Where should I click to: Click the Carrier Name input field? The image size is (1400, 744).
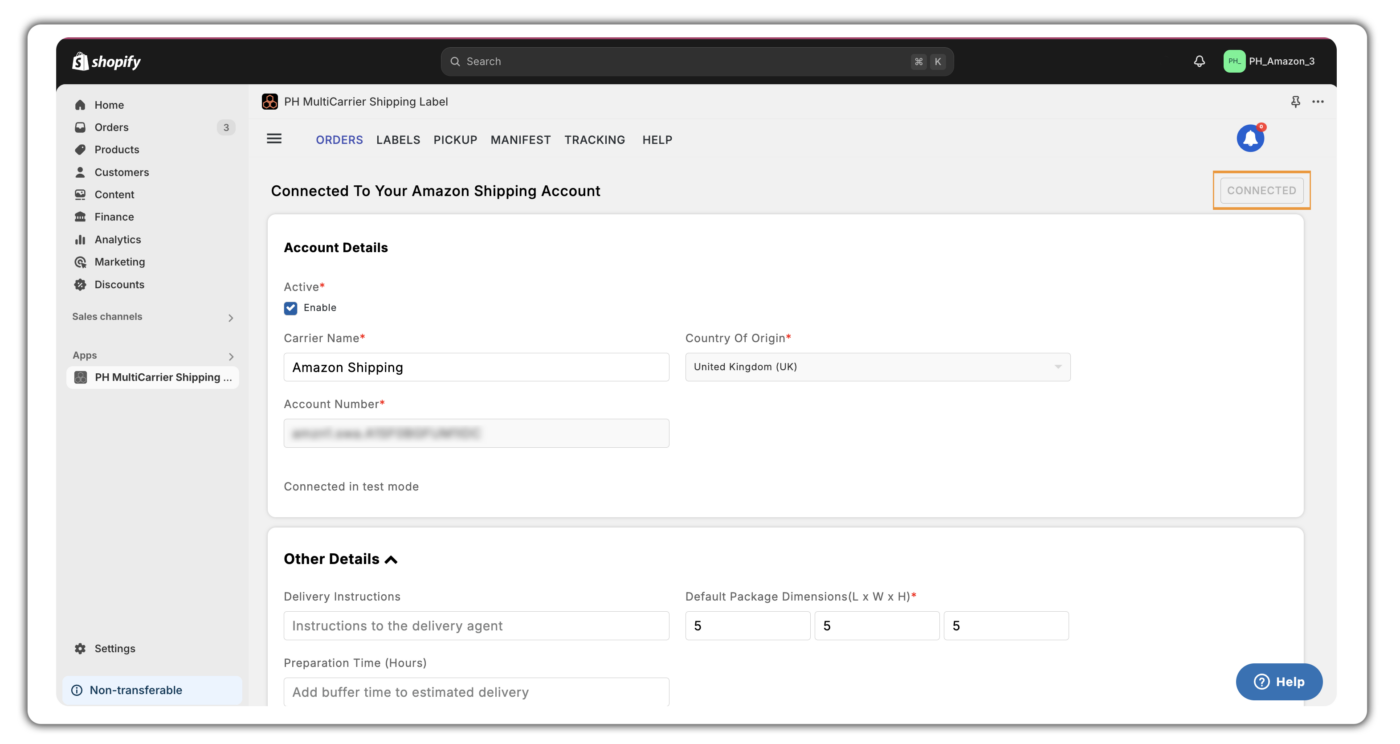click(x=476, y=367)
